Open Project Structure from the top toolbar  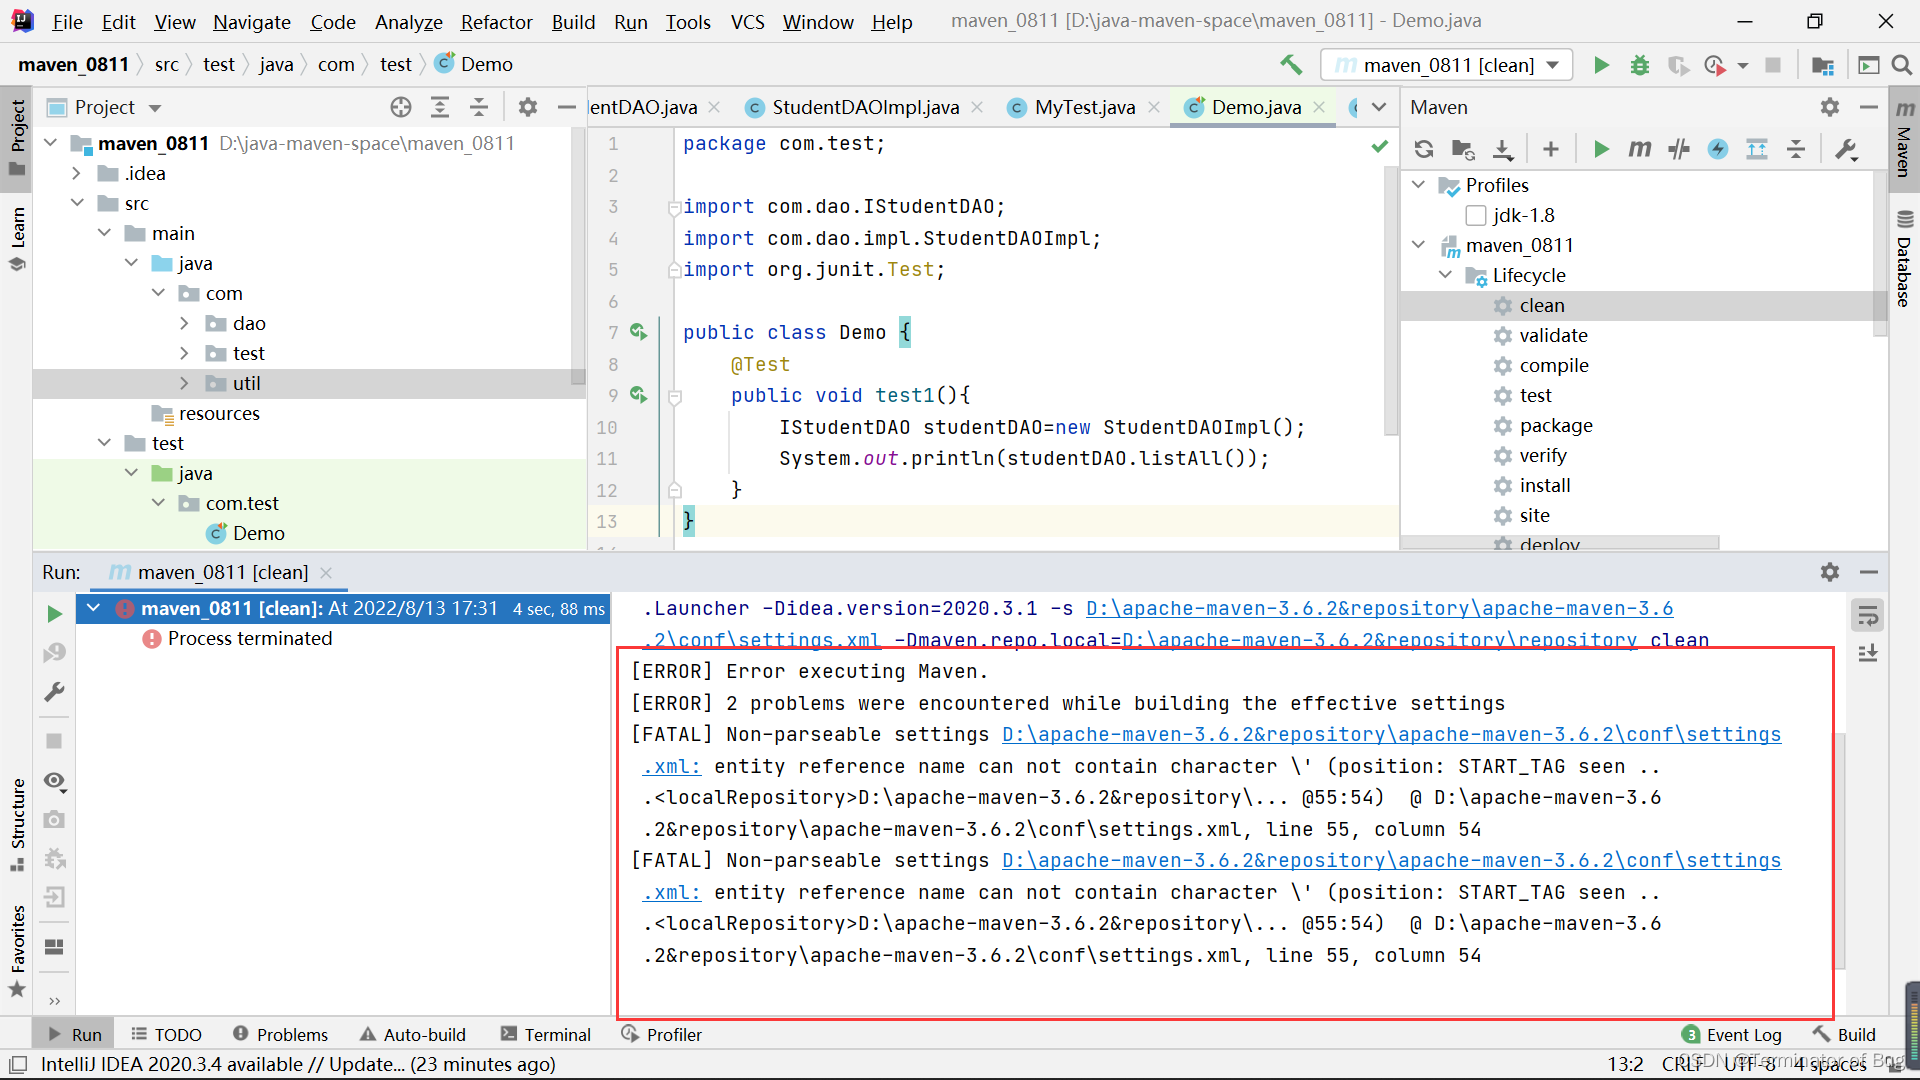(x=1823, y=65)
